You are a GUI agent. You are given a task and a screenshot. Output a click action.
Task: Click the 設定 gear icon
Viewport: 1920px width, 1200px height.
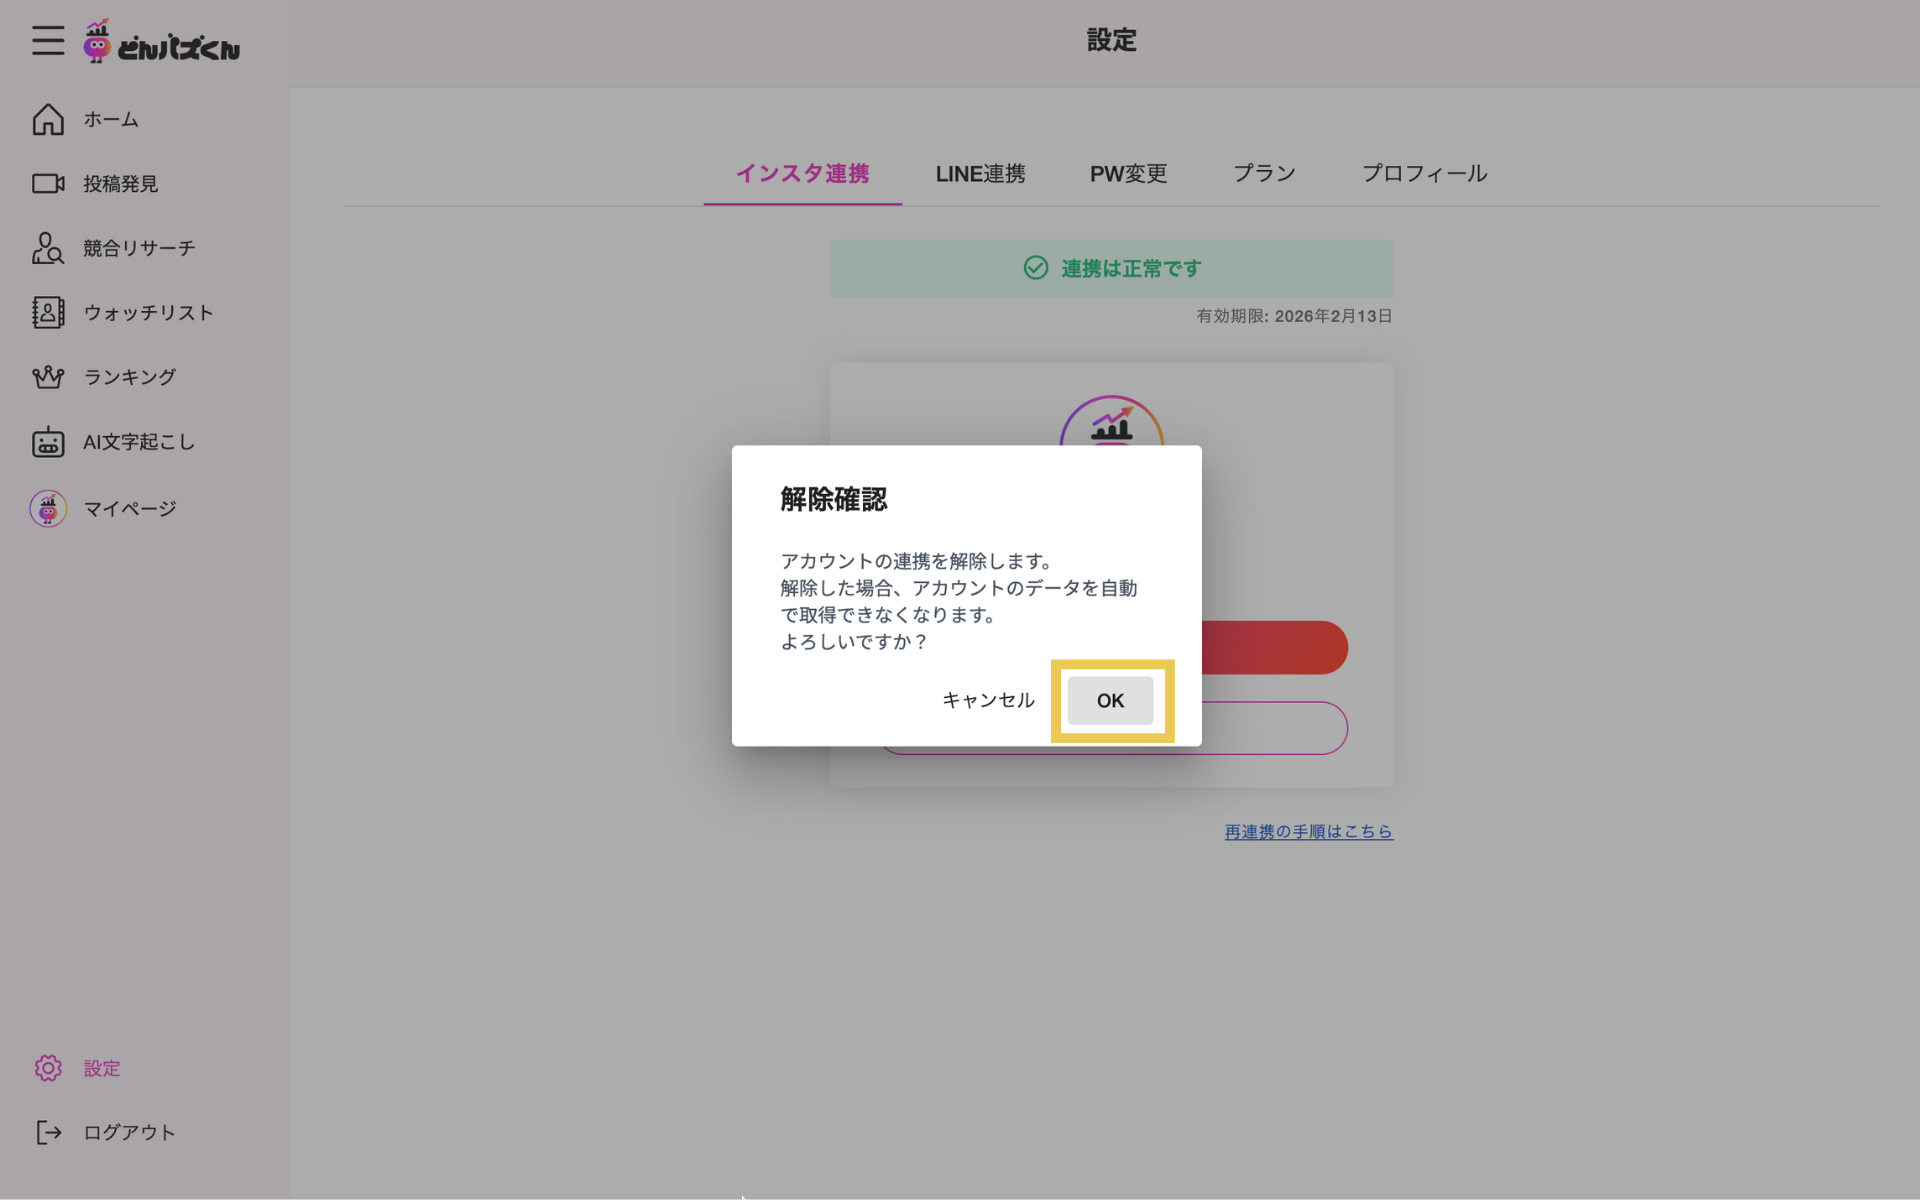click(x=48, y=1068)
